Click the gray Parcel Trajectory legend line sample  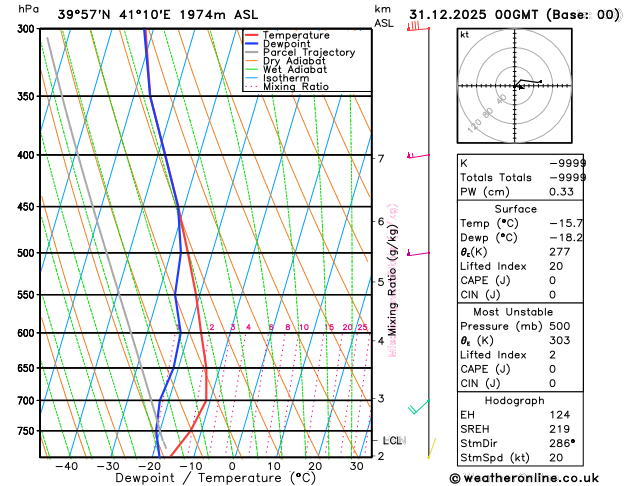pyautogui.click(x=251, y=52)
